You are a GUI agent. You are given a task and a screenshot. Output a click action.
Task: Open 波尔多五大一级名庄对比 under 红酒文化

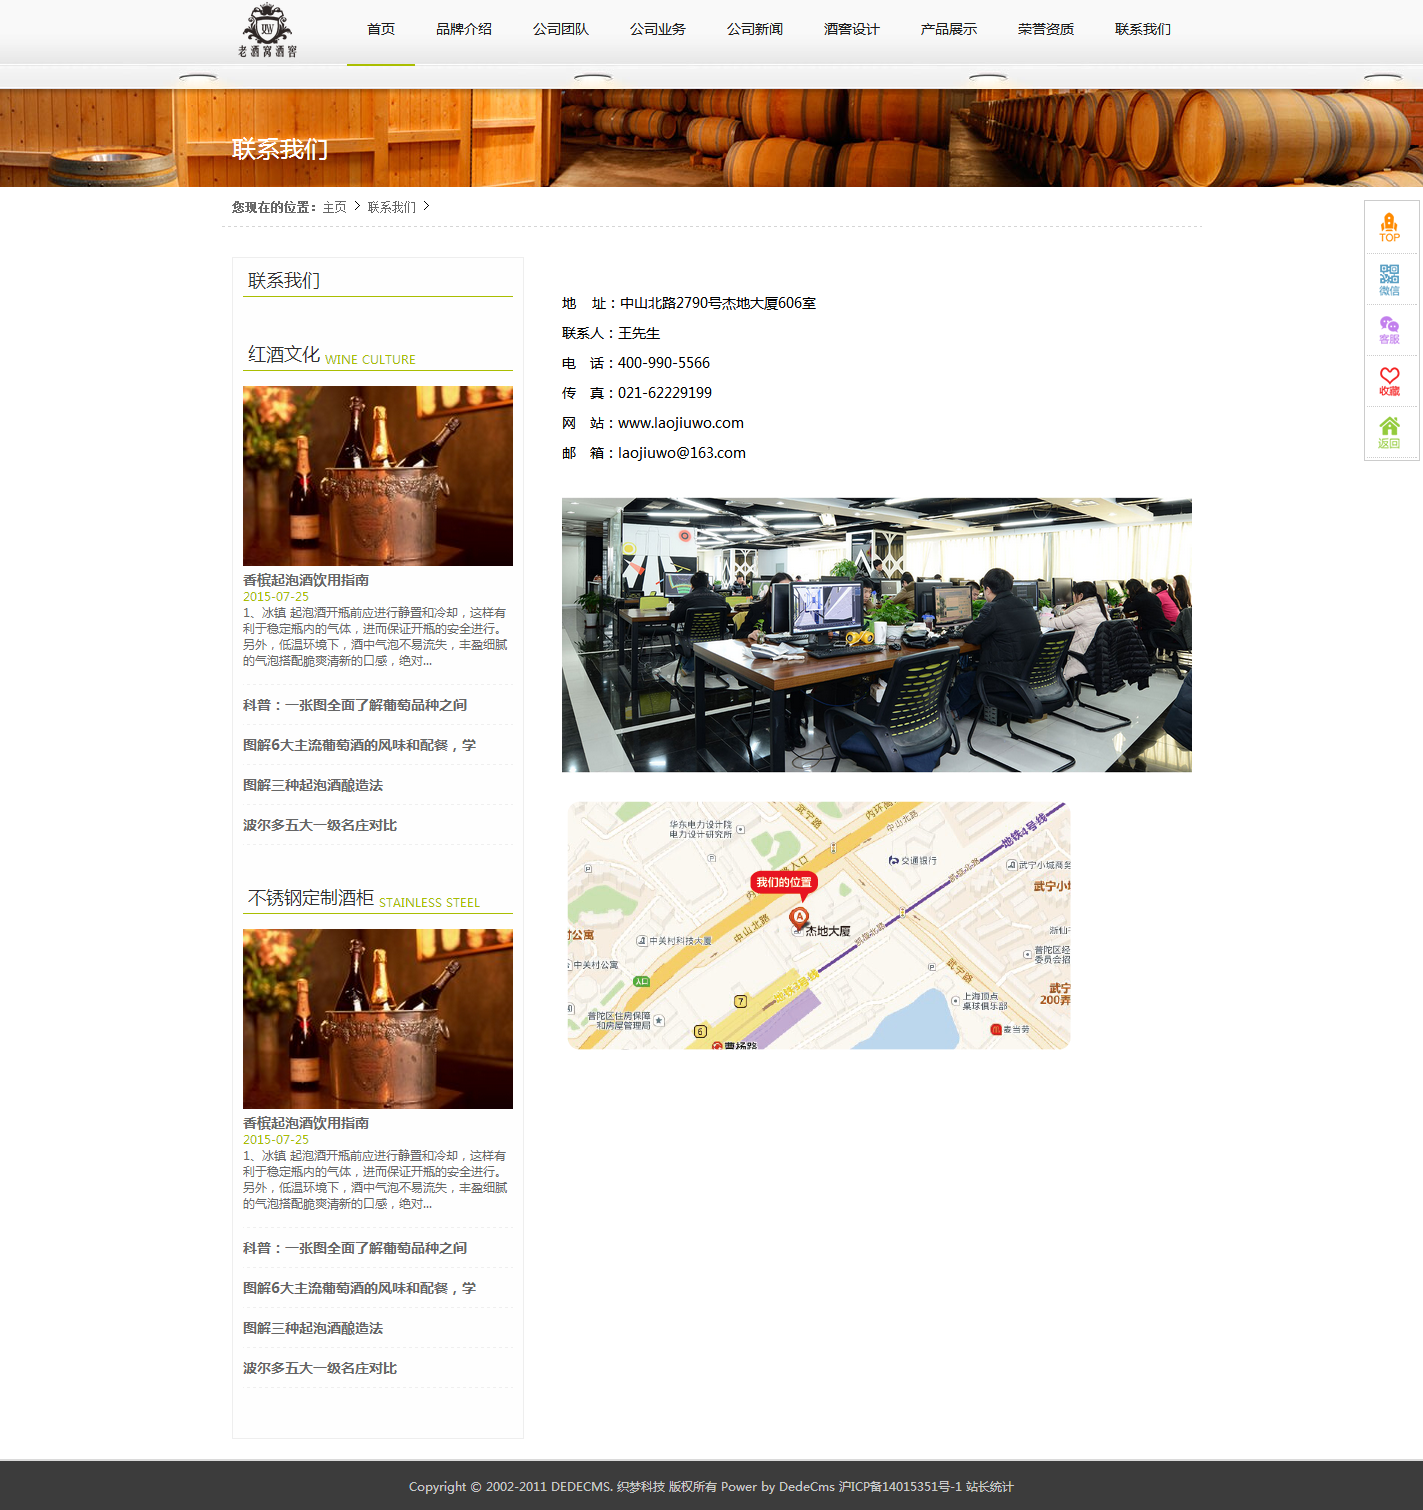coord(320,825)
